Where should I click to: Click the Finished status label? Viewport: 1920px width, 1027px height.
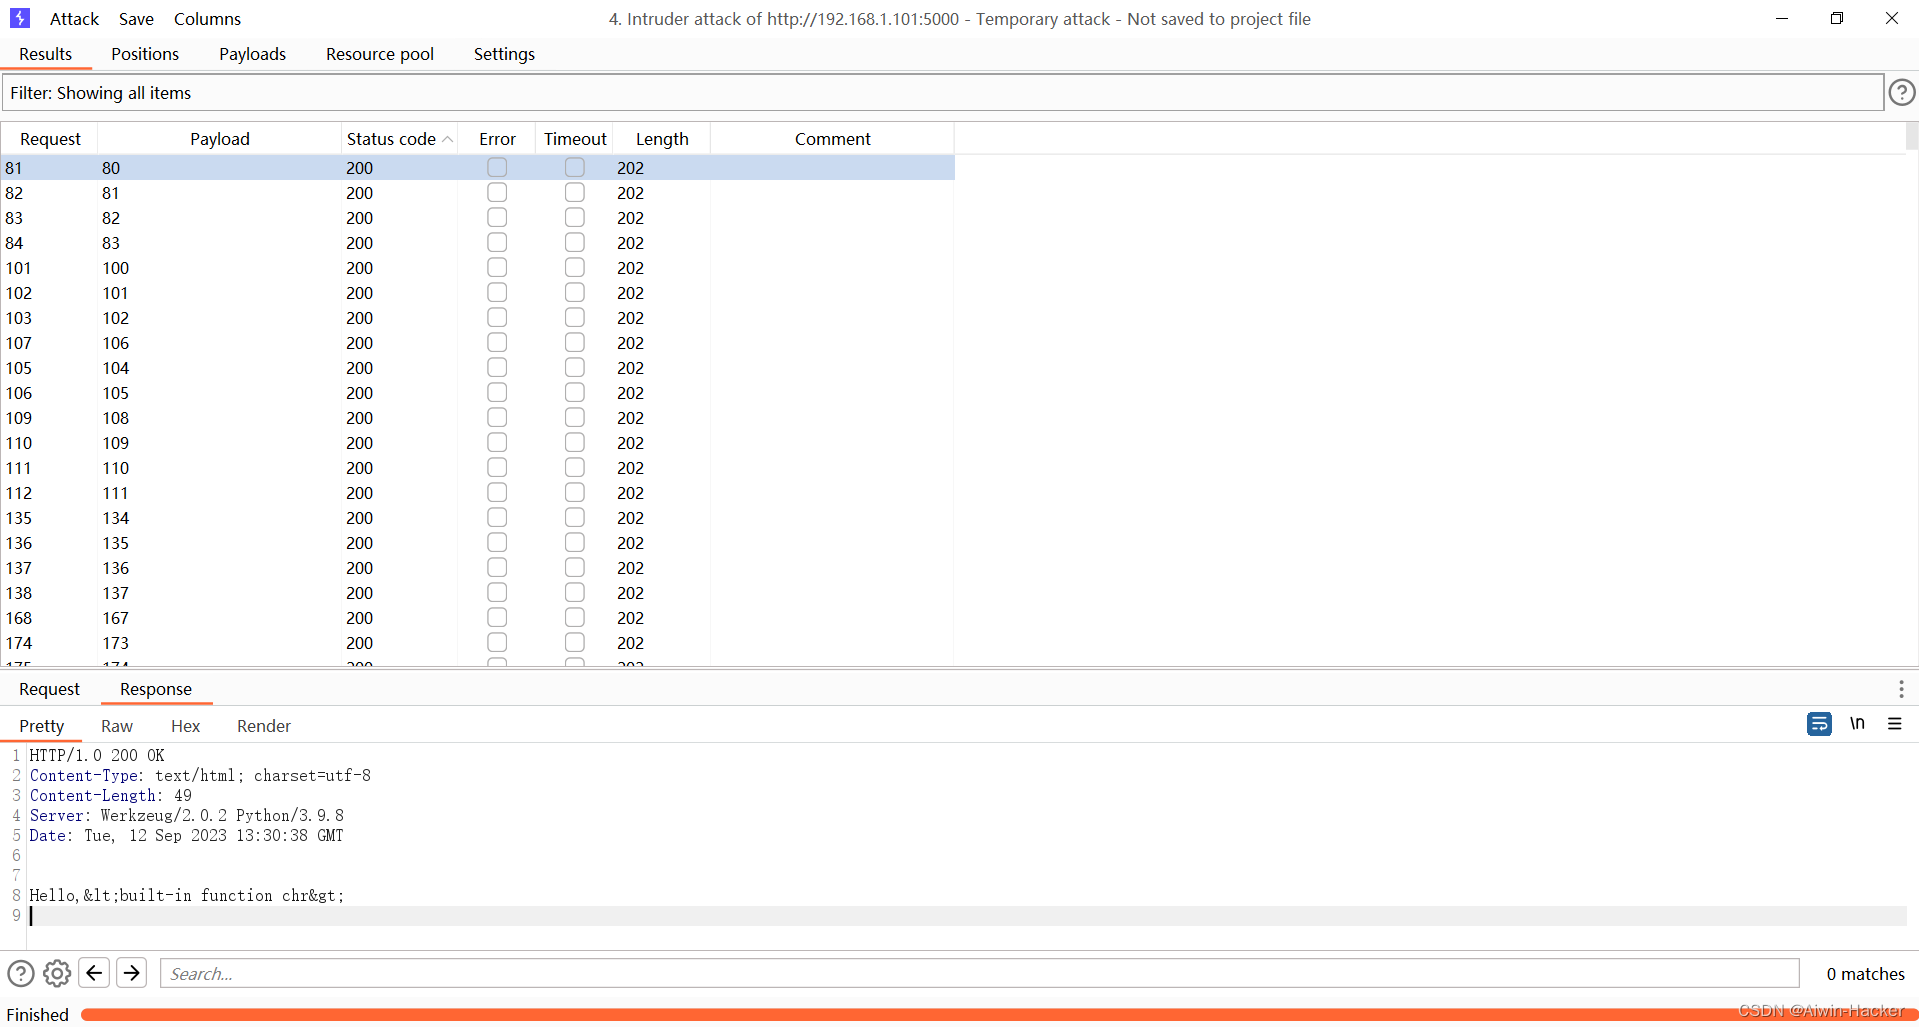(38, 1014)
